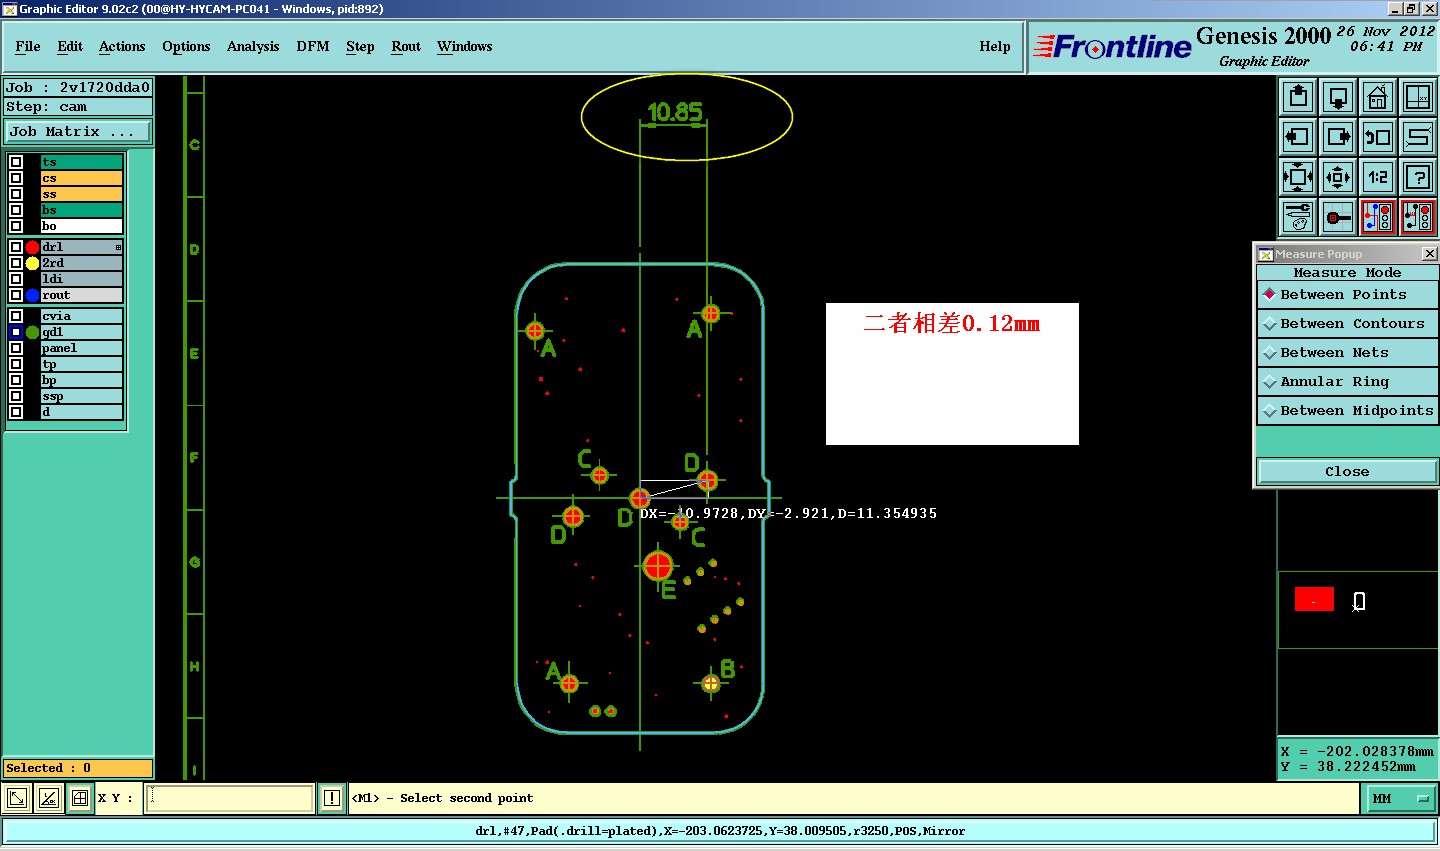Open the Help menu
1440x851 pixels.
click(995, 46)
